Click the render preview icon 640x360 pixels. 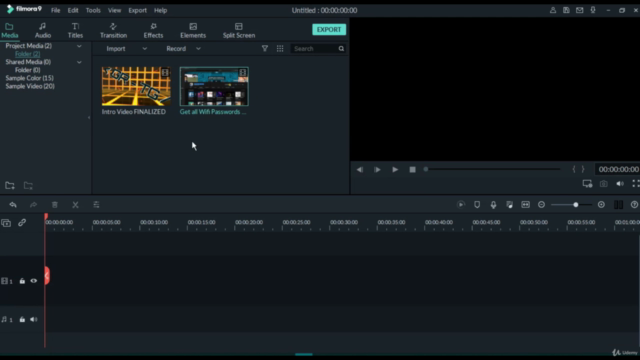461,204
